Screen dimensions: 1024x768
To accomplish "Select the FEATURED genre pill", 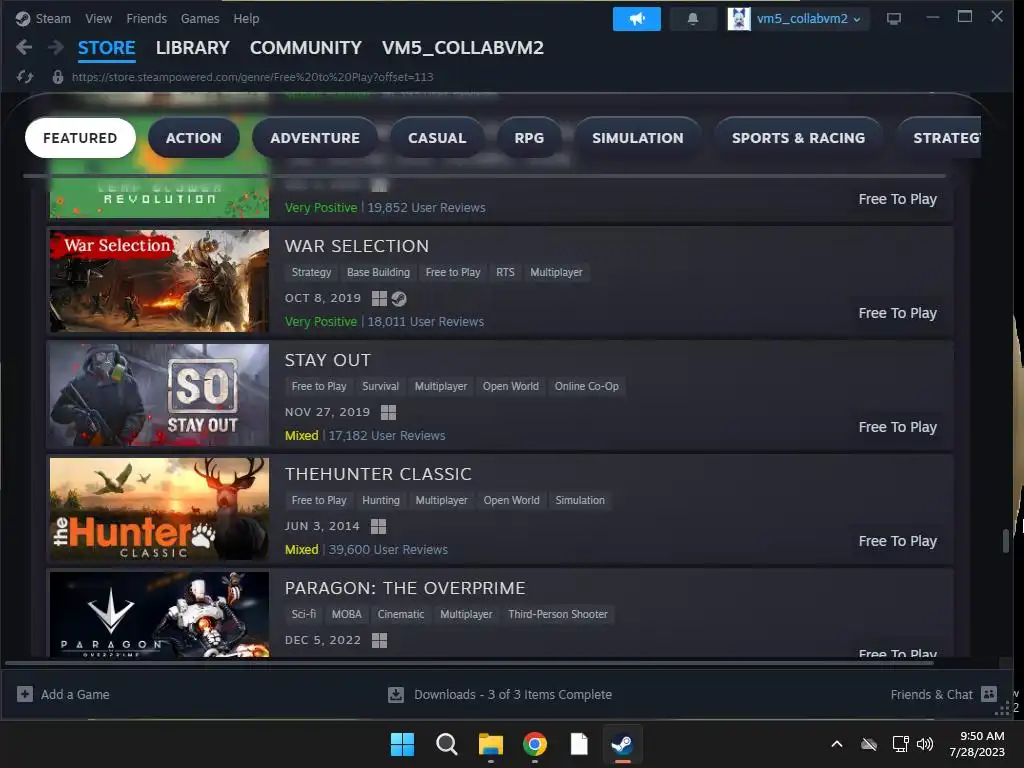I will pyautogui.click(x=80, y=138).
